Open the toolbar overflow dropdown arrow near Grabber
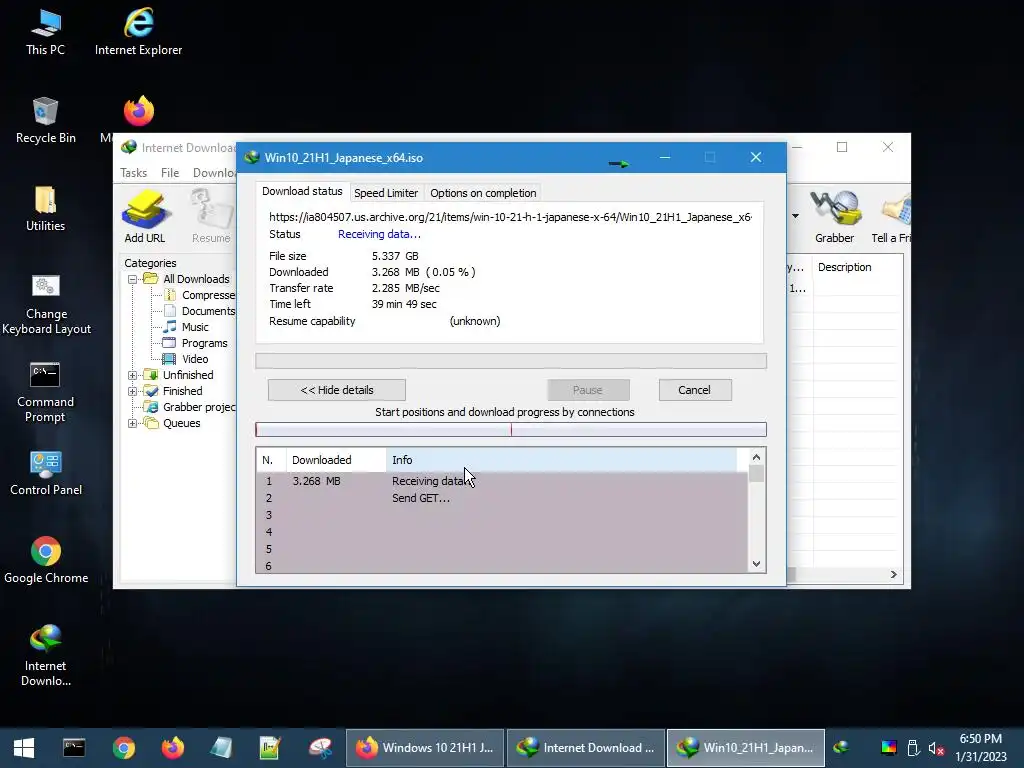This screenshot has width=1024, height=768. click(795, 216)
